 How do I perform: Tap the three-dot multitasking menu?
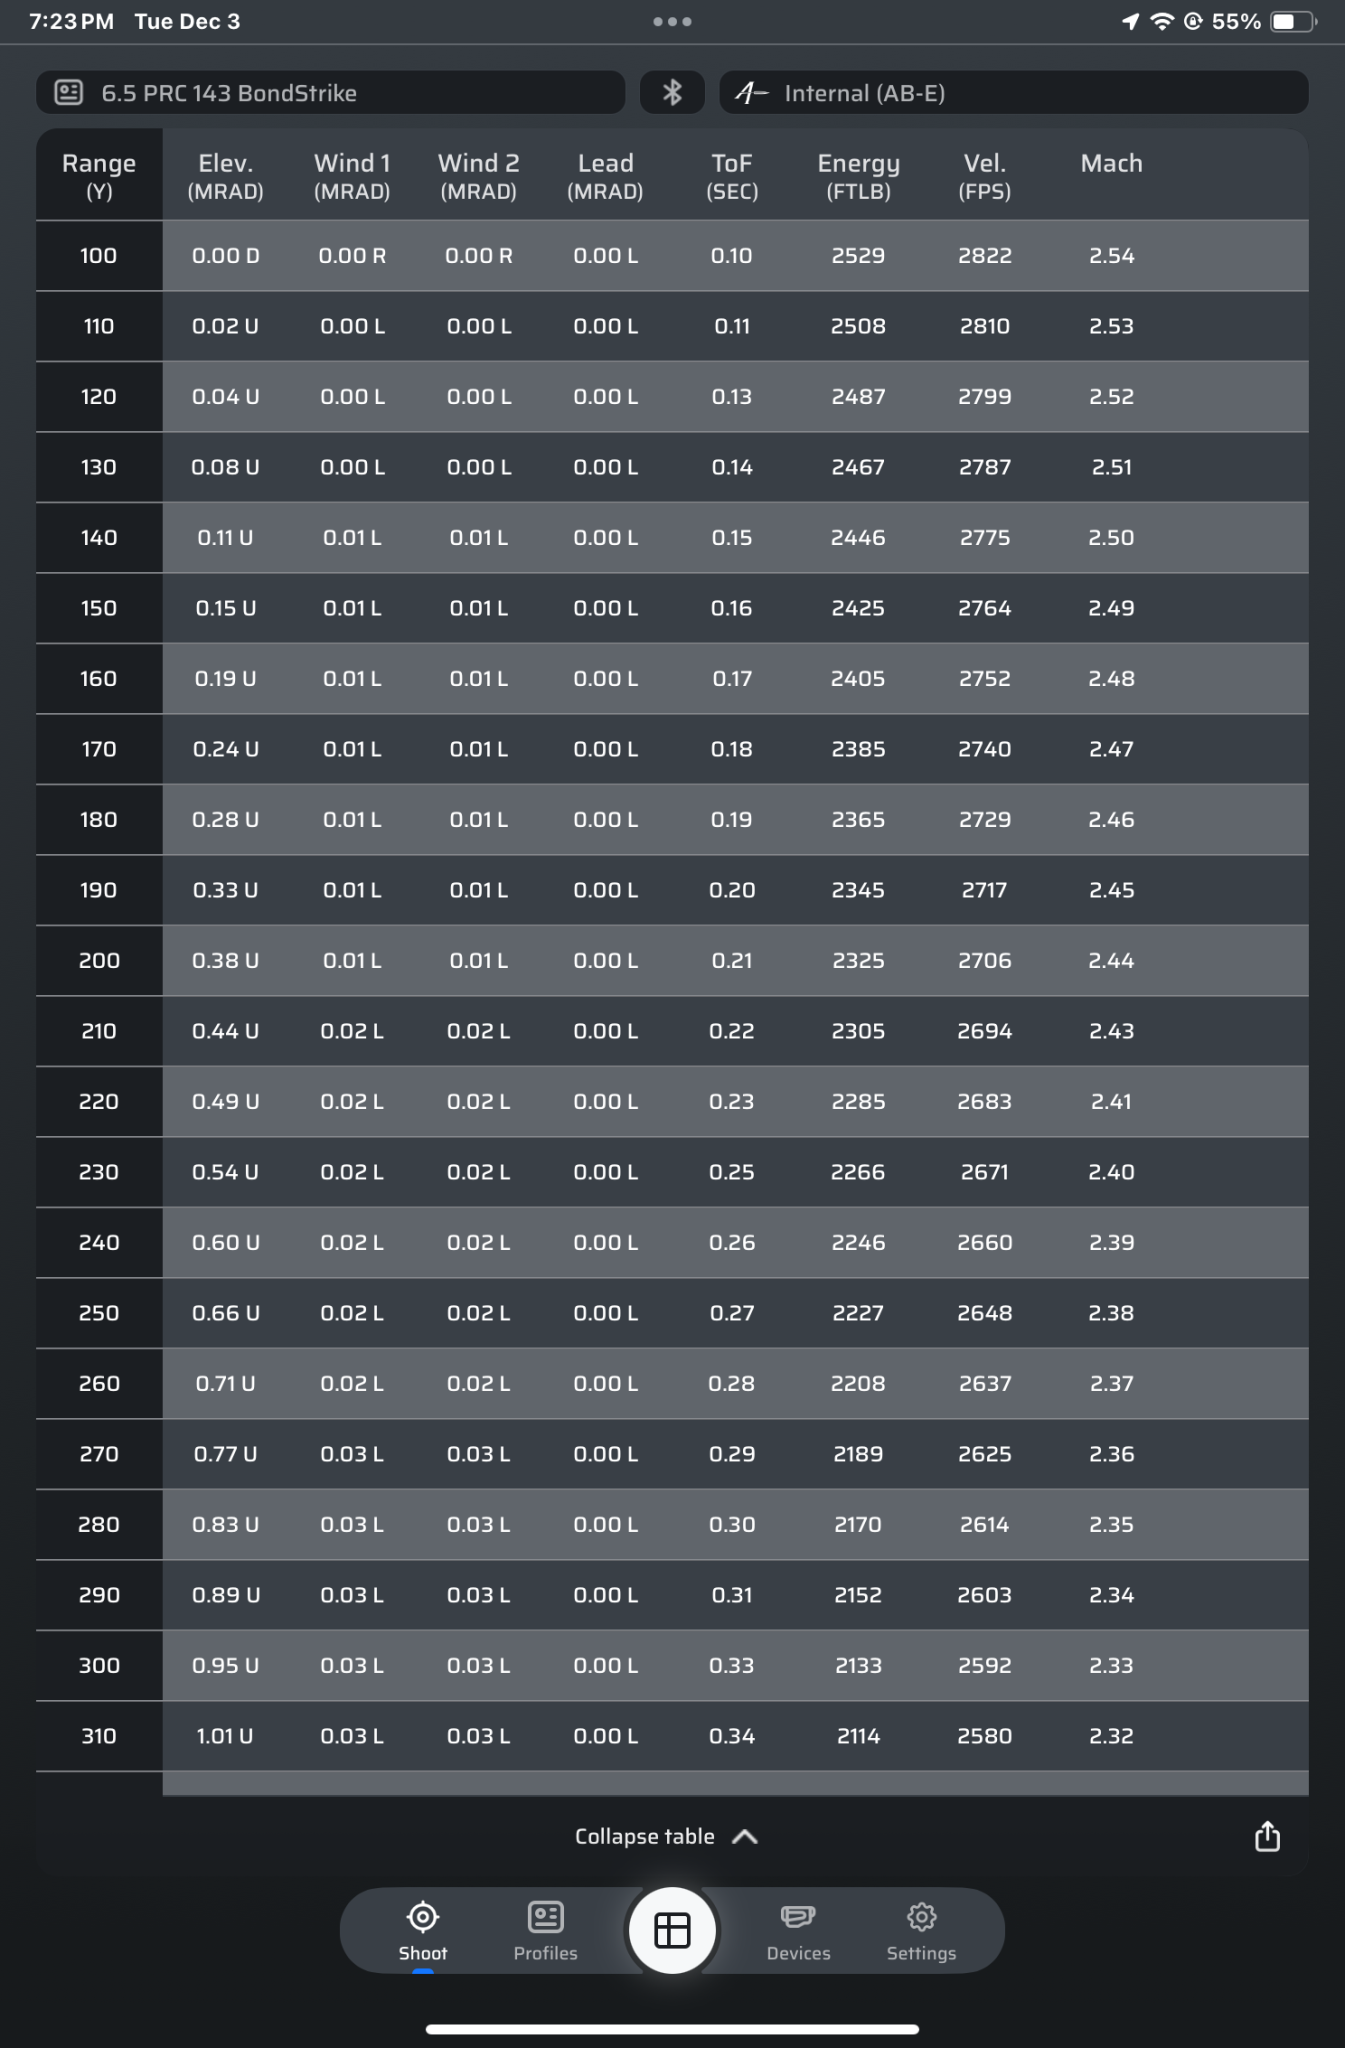pyautogui.click(x=672, y=22)
